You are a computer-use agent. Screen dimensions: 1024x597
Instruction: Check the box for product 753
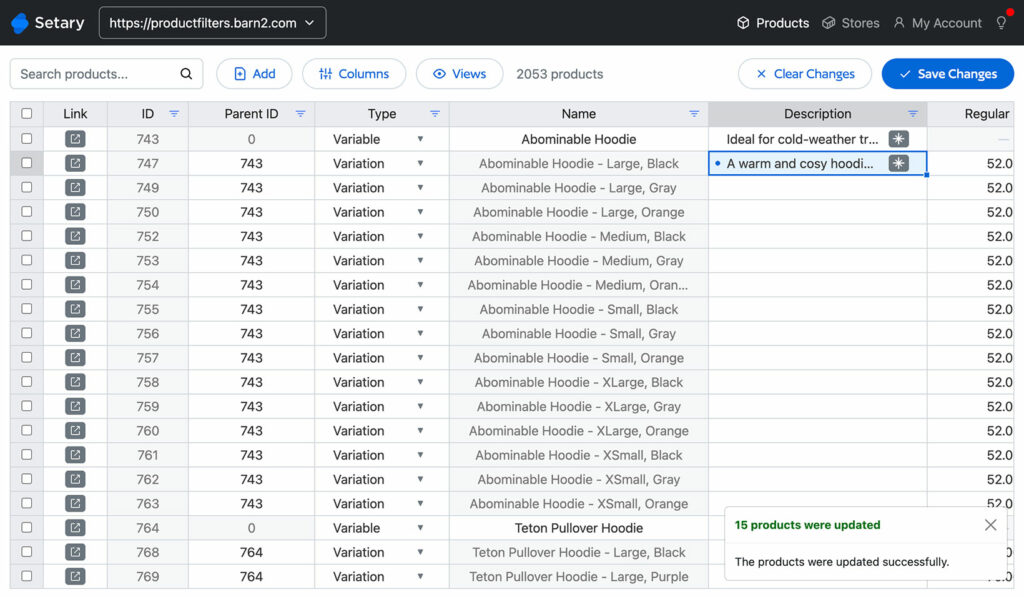coord(27,260)
